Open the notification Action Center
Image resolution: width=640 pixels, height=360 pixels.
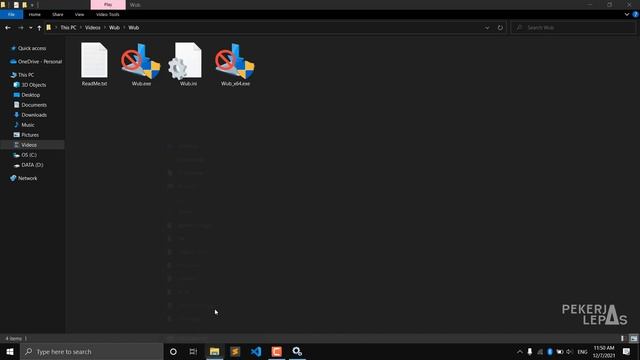tap(627, 351)
